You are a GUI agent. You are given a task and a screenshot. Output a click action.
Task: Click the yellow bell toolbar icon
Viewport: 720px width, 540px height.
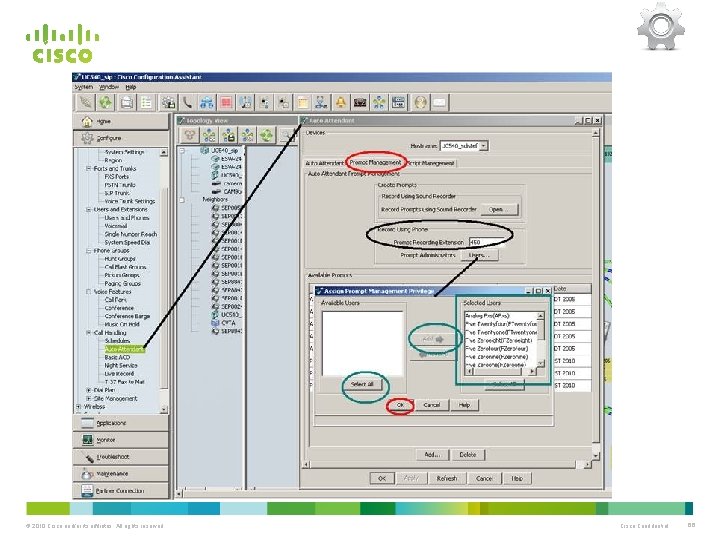[340, 102]
